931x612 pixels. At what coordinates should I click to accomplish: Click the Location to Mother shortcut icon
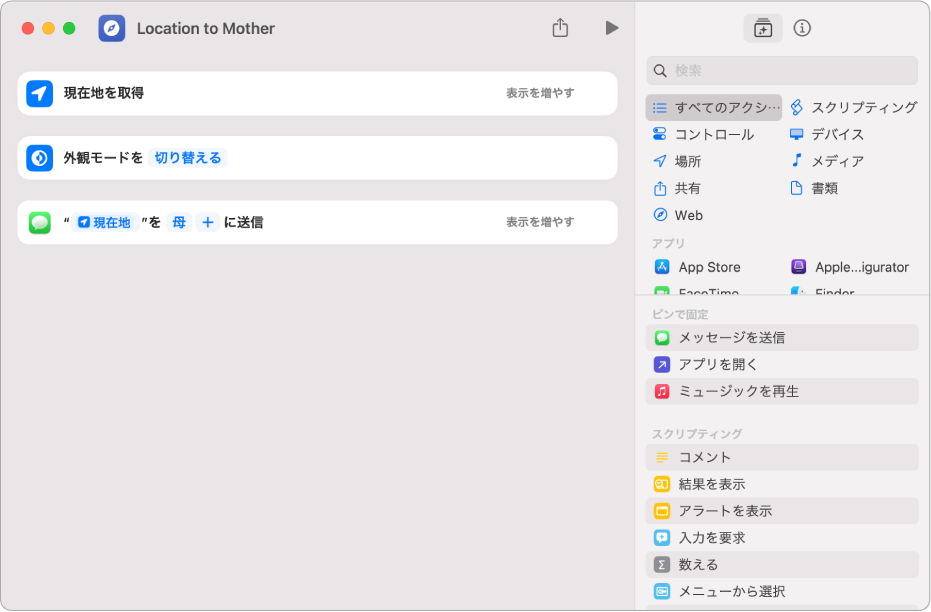pyautogui.click(x=112, y=28)
